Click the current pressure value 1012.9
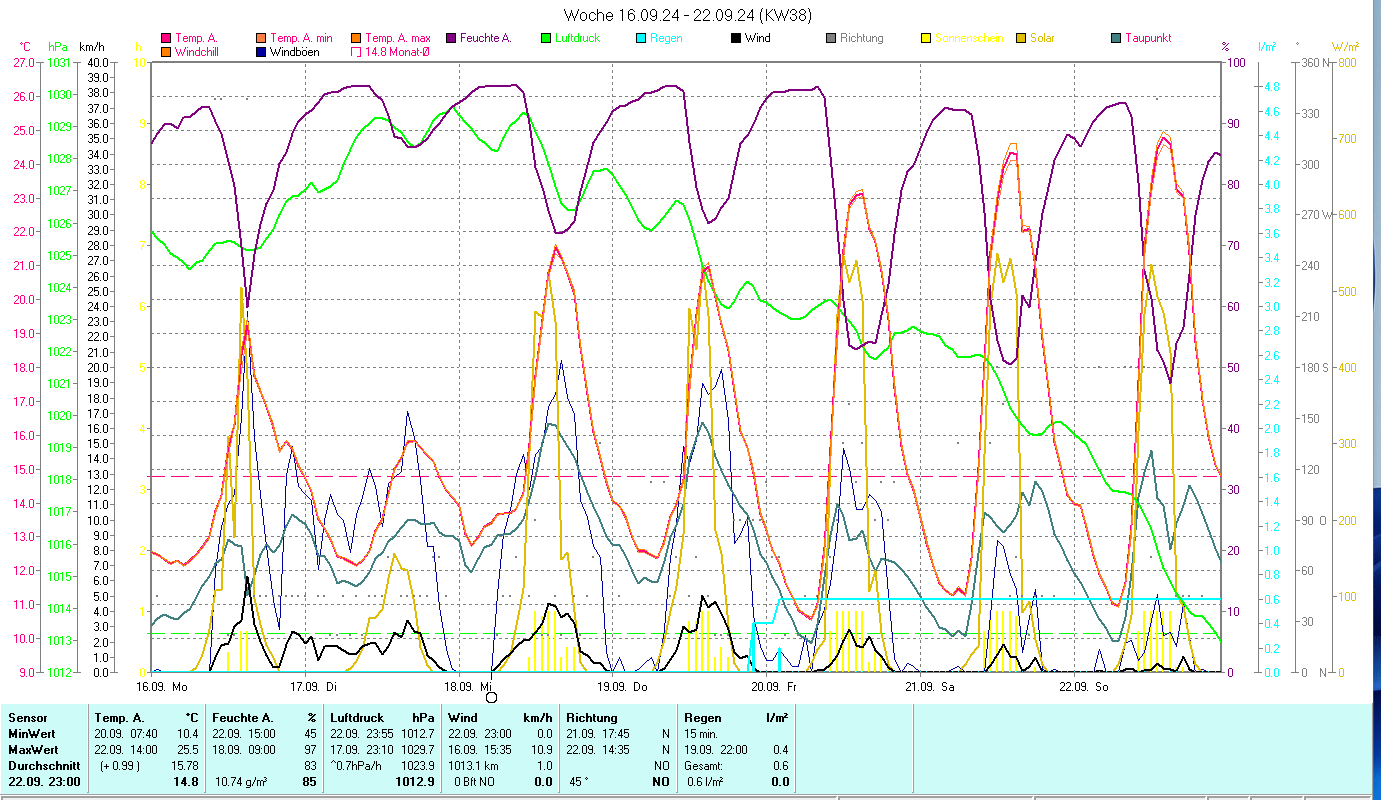1381x800 pixels. click(x=415, y=782)
